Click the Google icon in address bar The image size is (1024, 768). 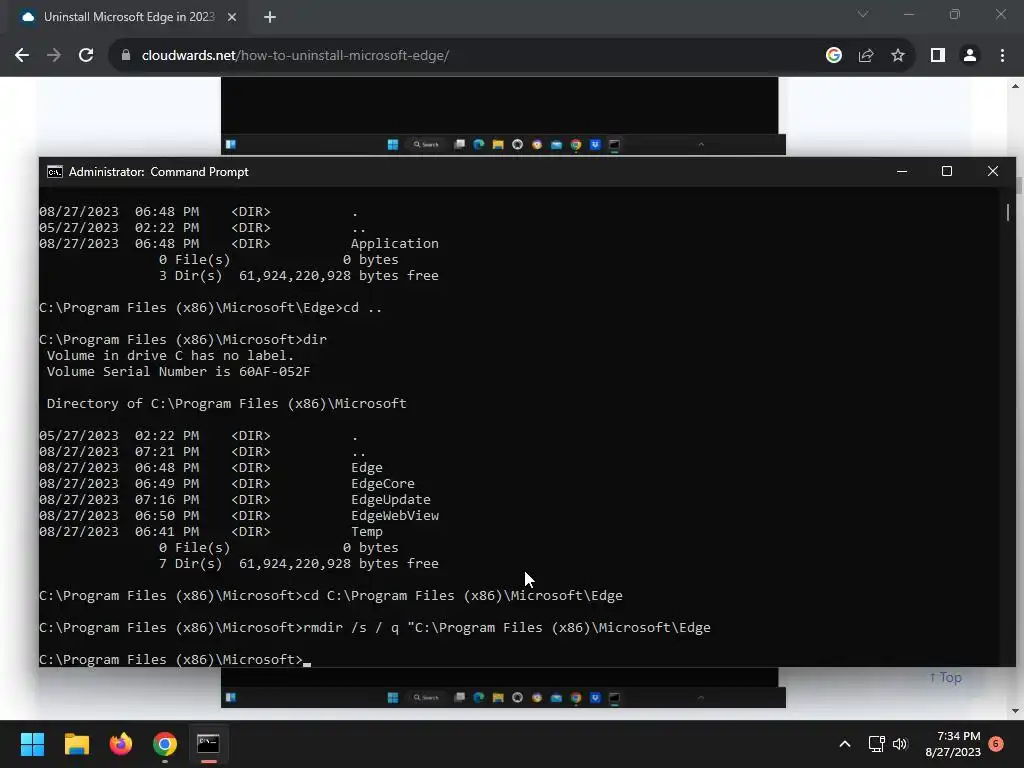pos(833,56)
